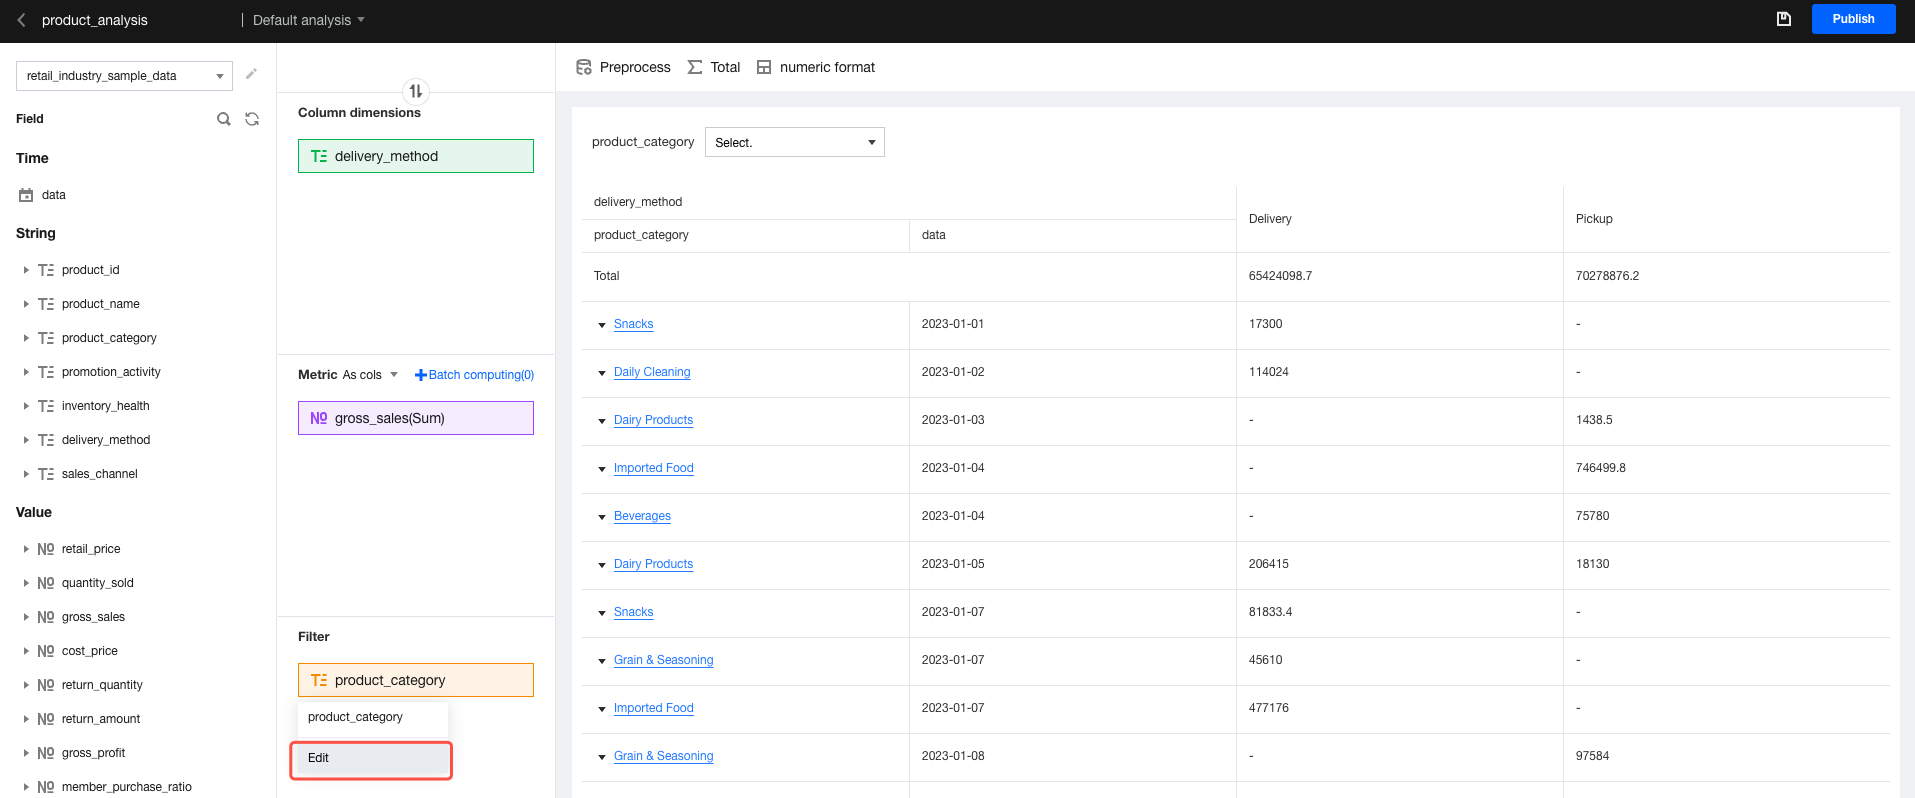Click the string icon of sales_channel
The height and width of the screenshot is (798, 1915).
pos(46,474)
